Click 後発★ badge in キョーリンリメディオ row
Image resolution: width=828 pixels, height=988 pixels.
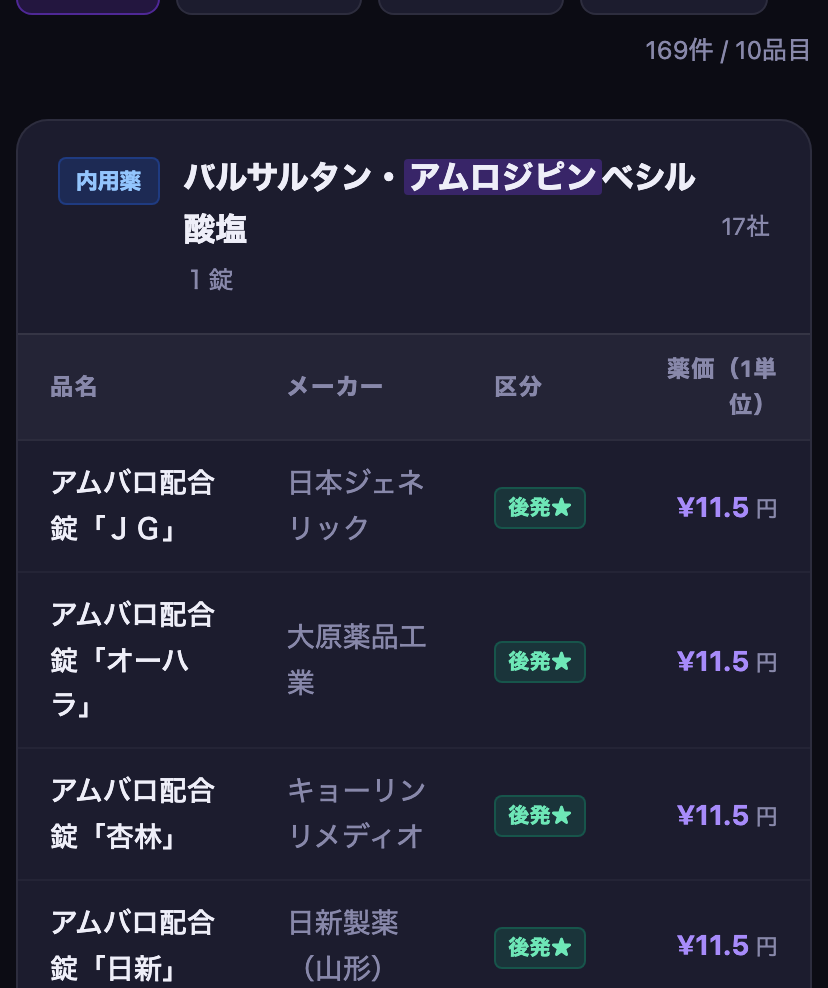[x=539, y=816]
